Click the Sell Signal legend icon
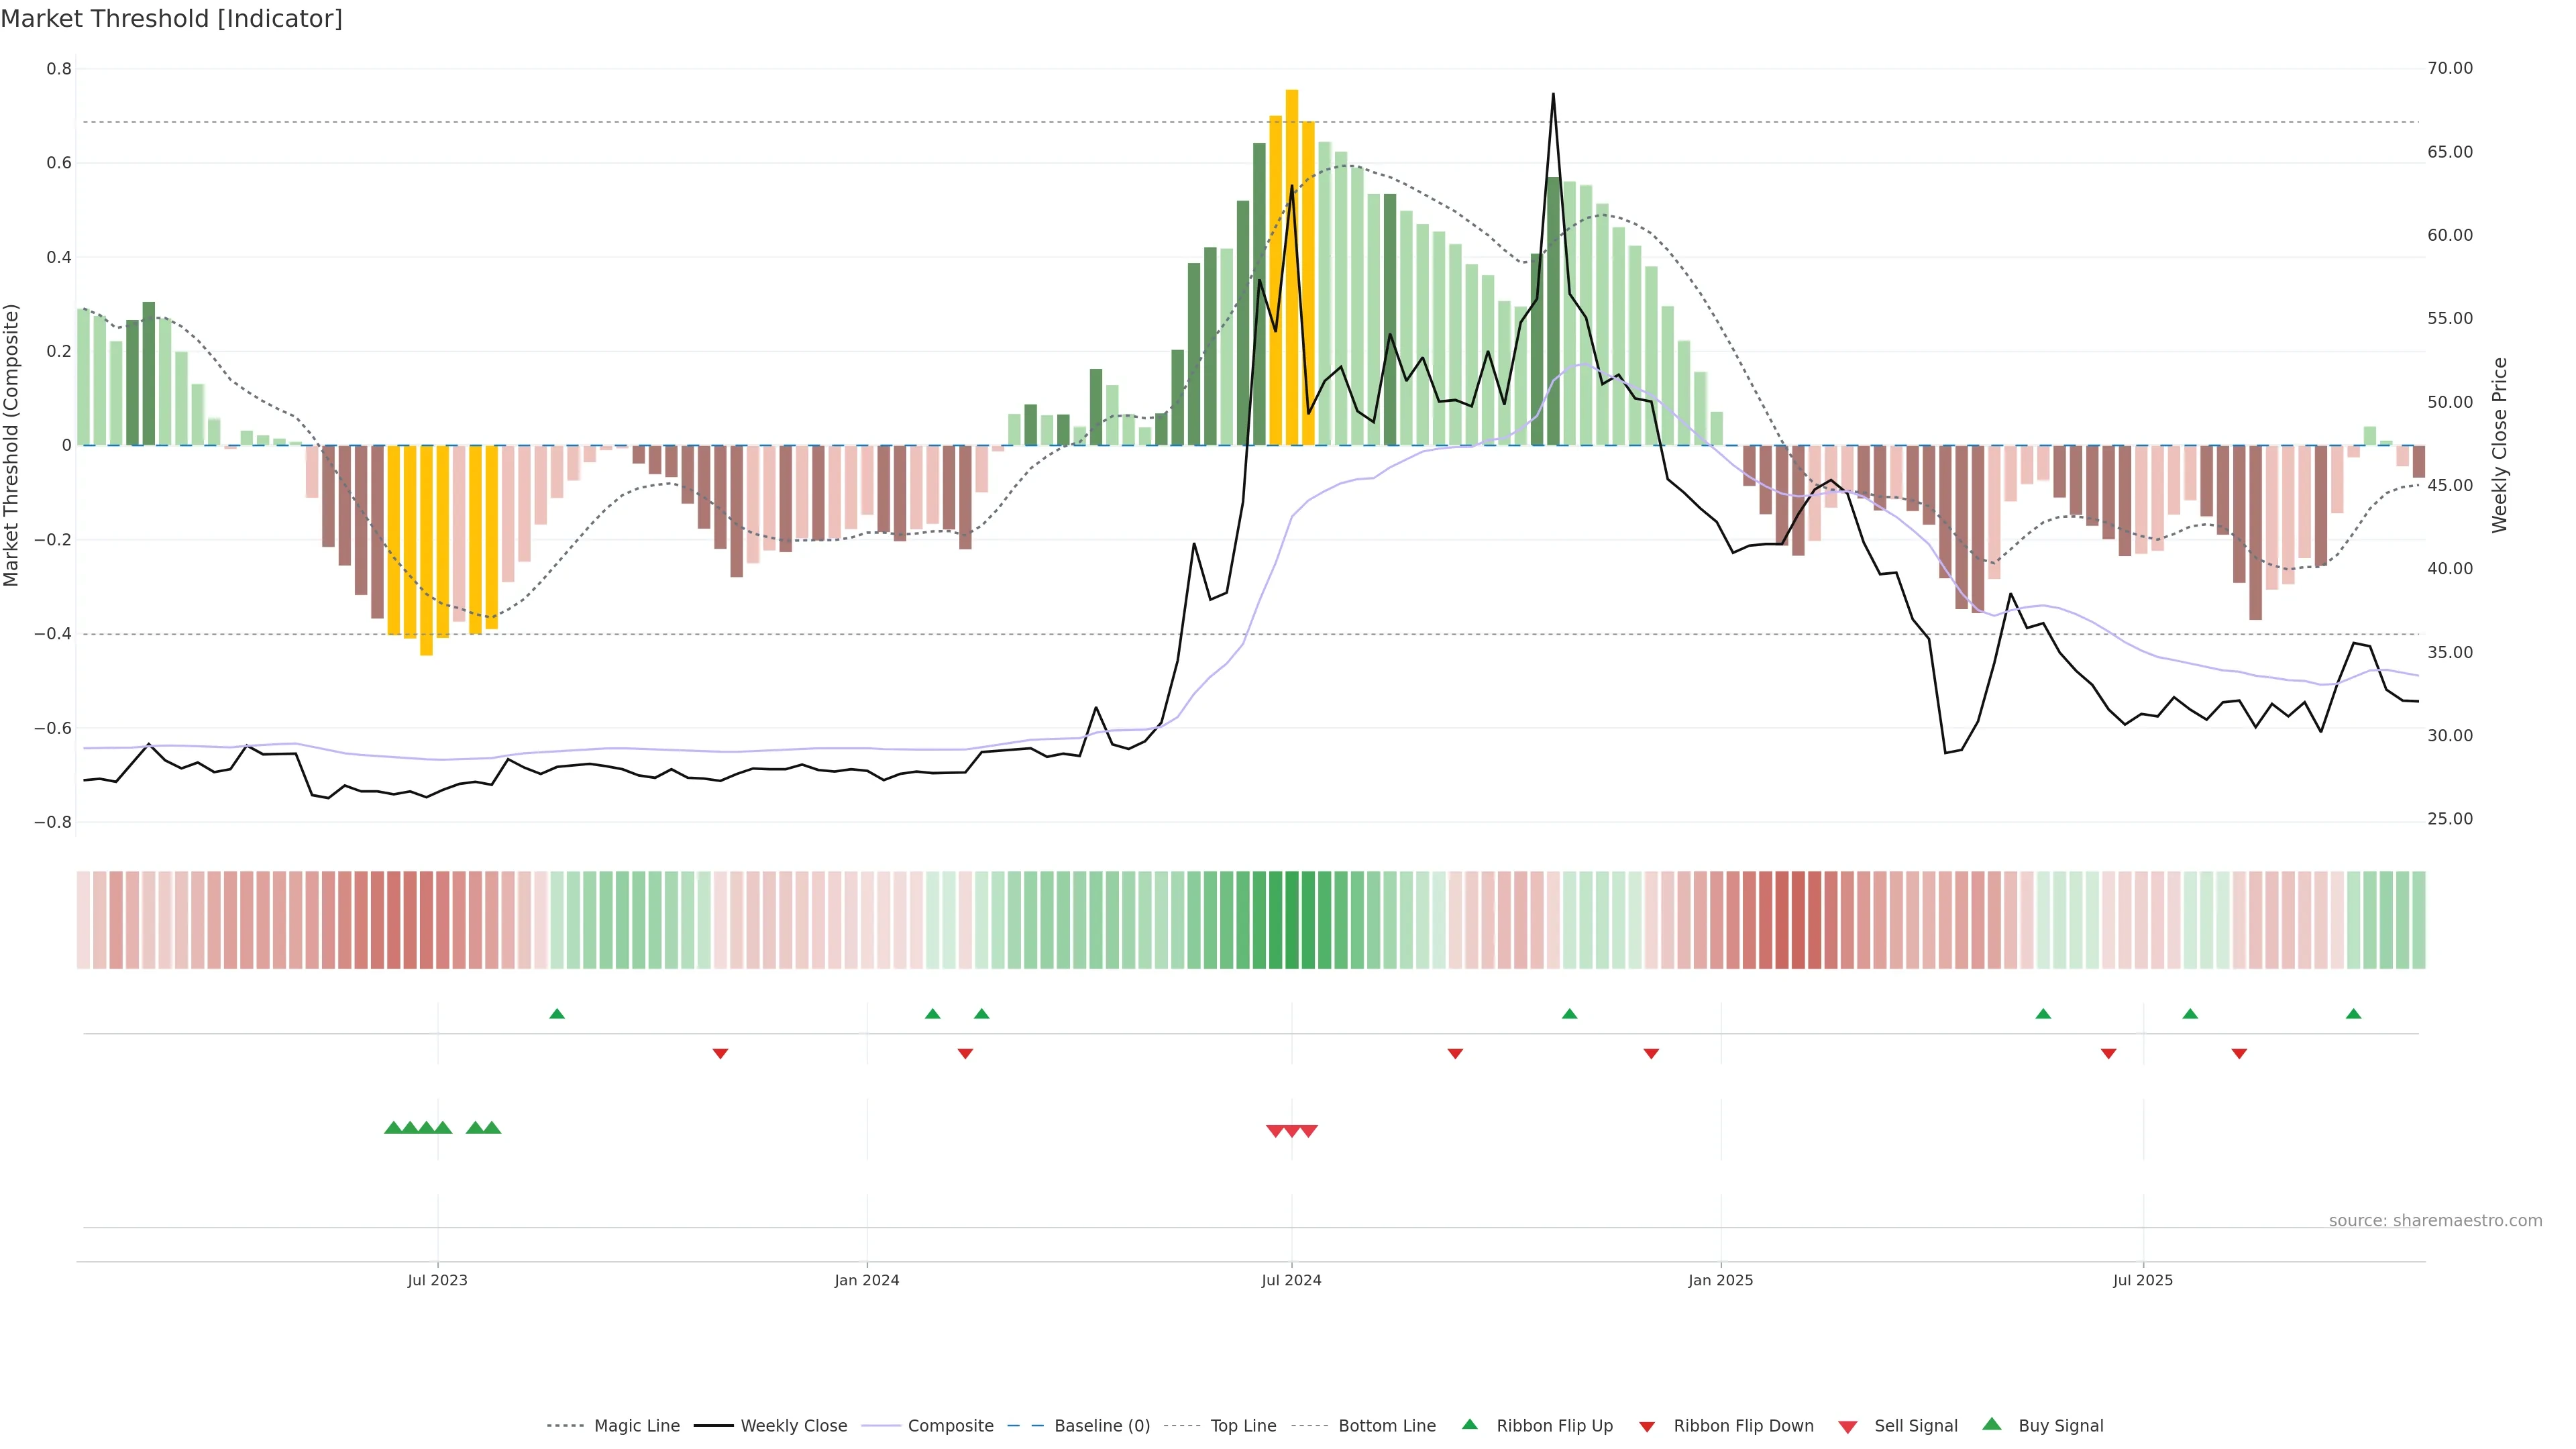 pyautogui.click(x=1848, y=1426)
